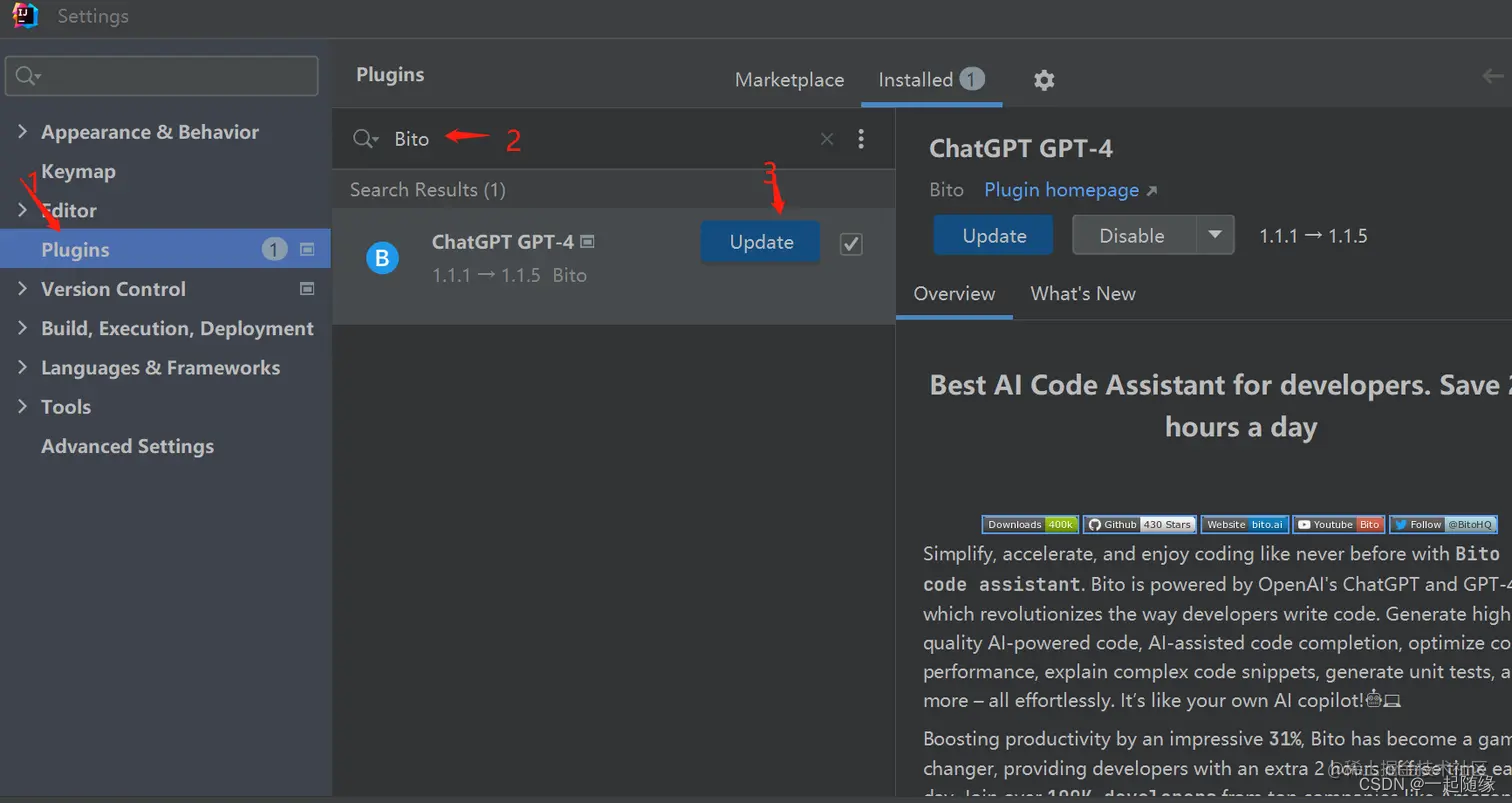Screen dimensions: 1512x803
Task: Open the Twitter Follow @BitoHQ badge
Action: (x=1443, y=524)
